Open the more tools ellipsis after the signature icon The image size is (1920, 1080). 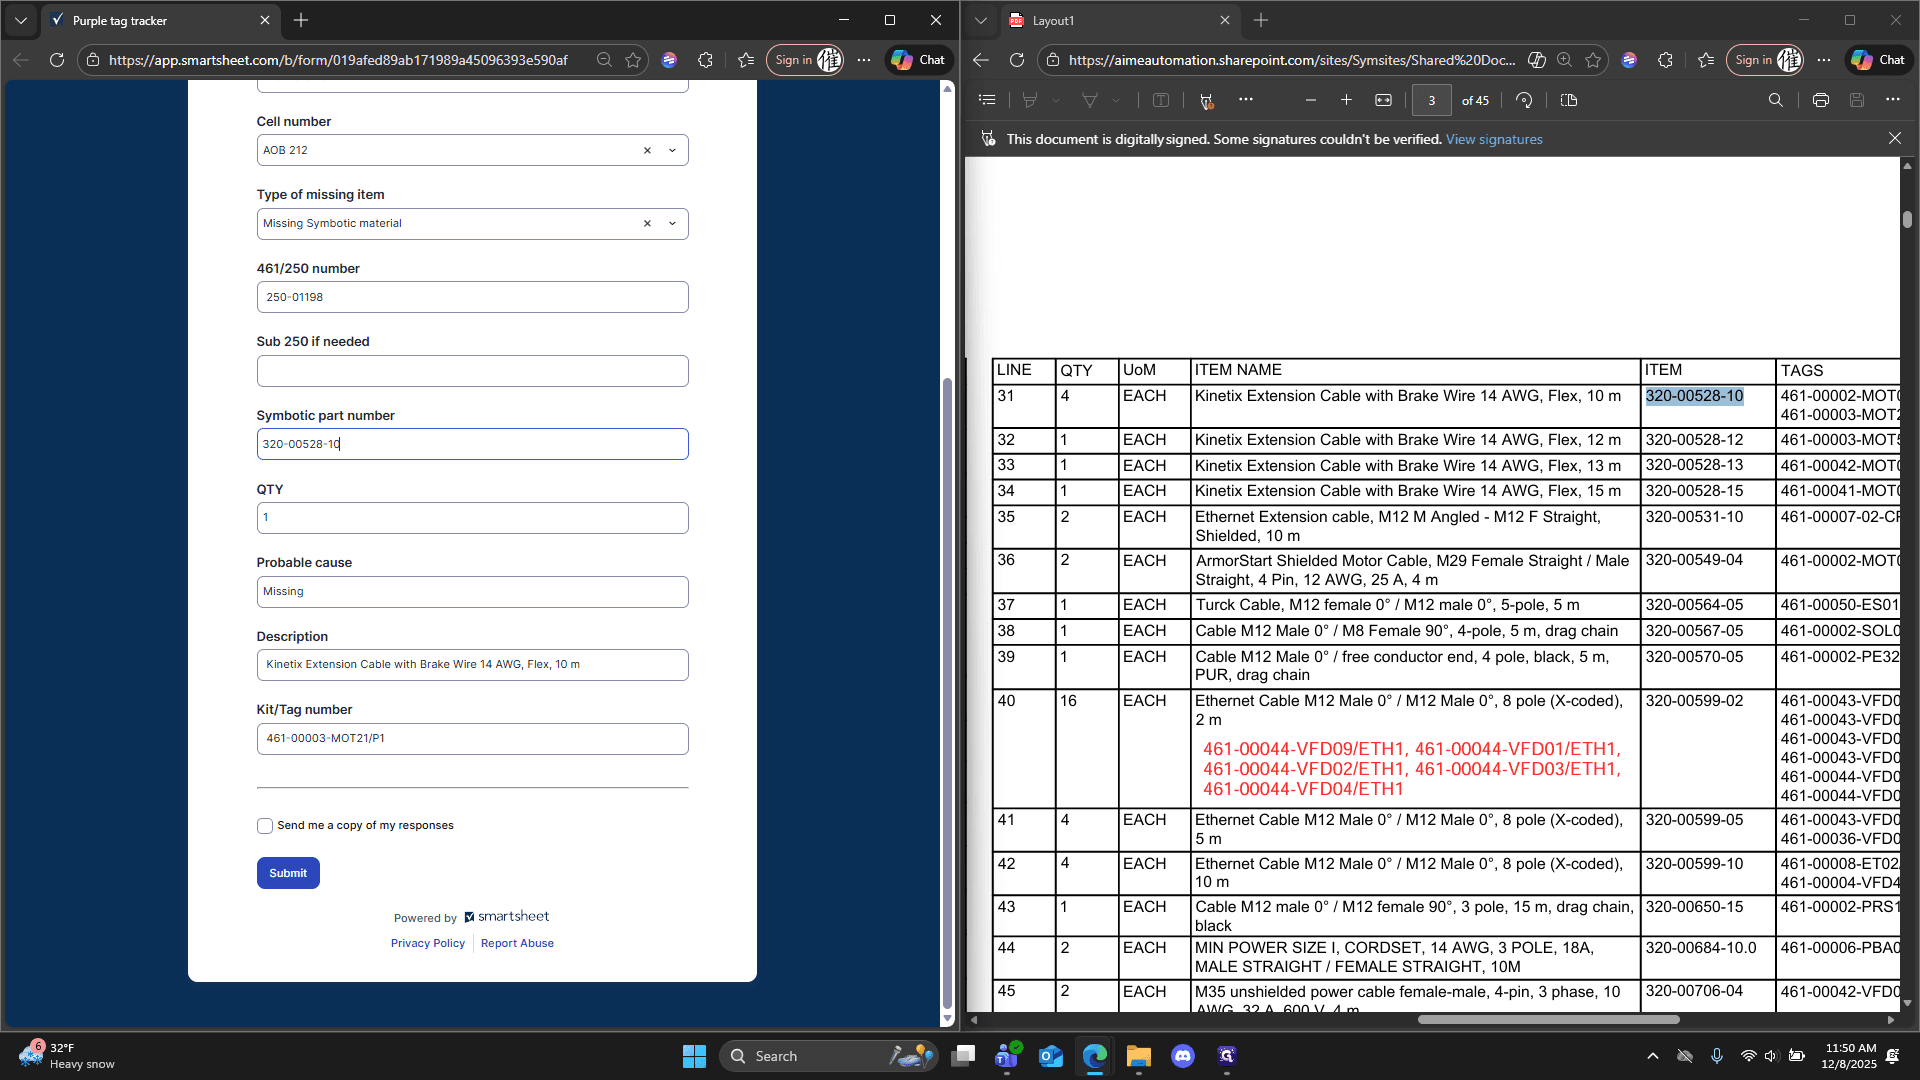pos(1245,99)
